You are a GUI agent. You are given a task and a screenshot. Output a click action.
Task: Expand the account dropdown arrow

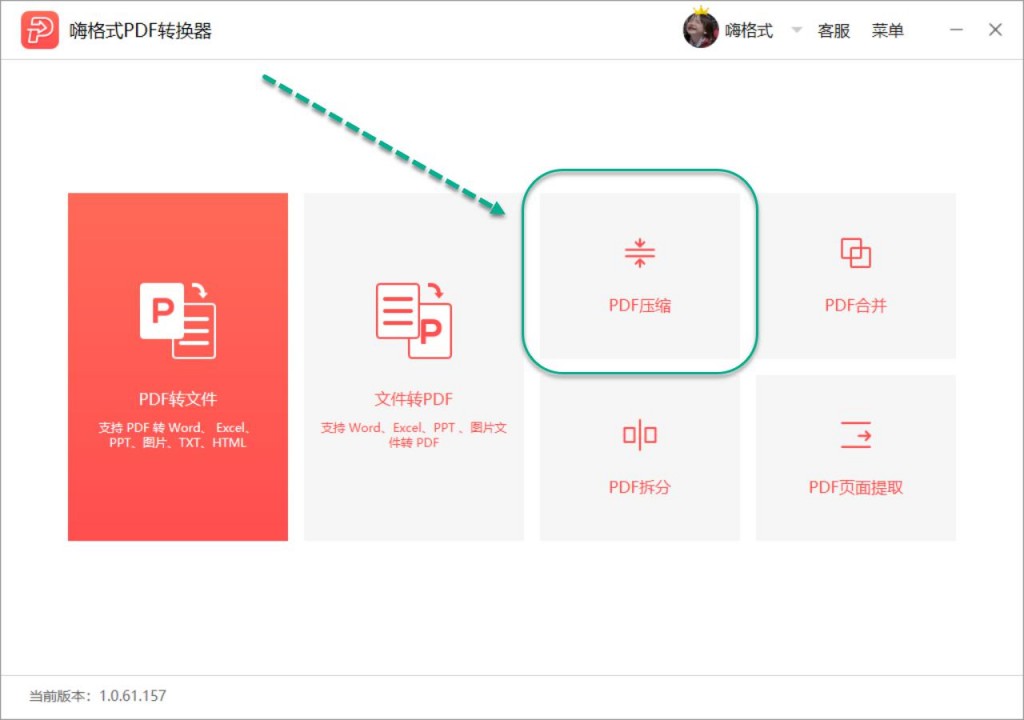tap(796, 29)
